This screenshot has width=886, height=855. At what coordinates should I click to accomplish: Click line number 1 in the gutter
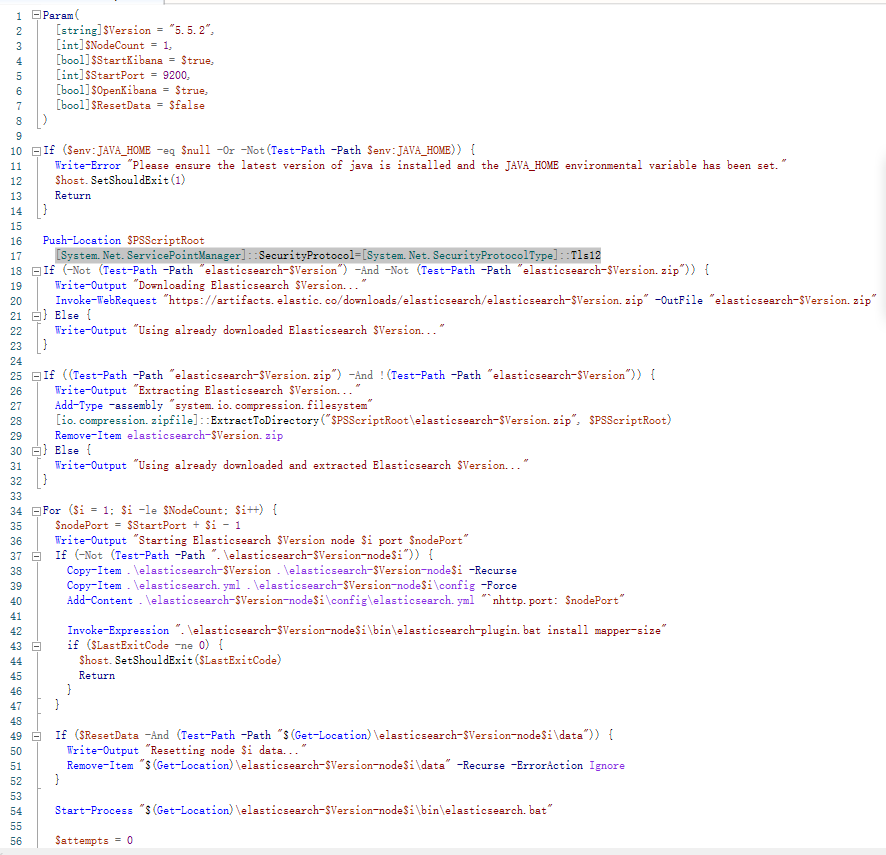tap(19, 16)
